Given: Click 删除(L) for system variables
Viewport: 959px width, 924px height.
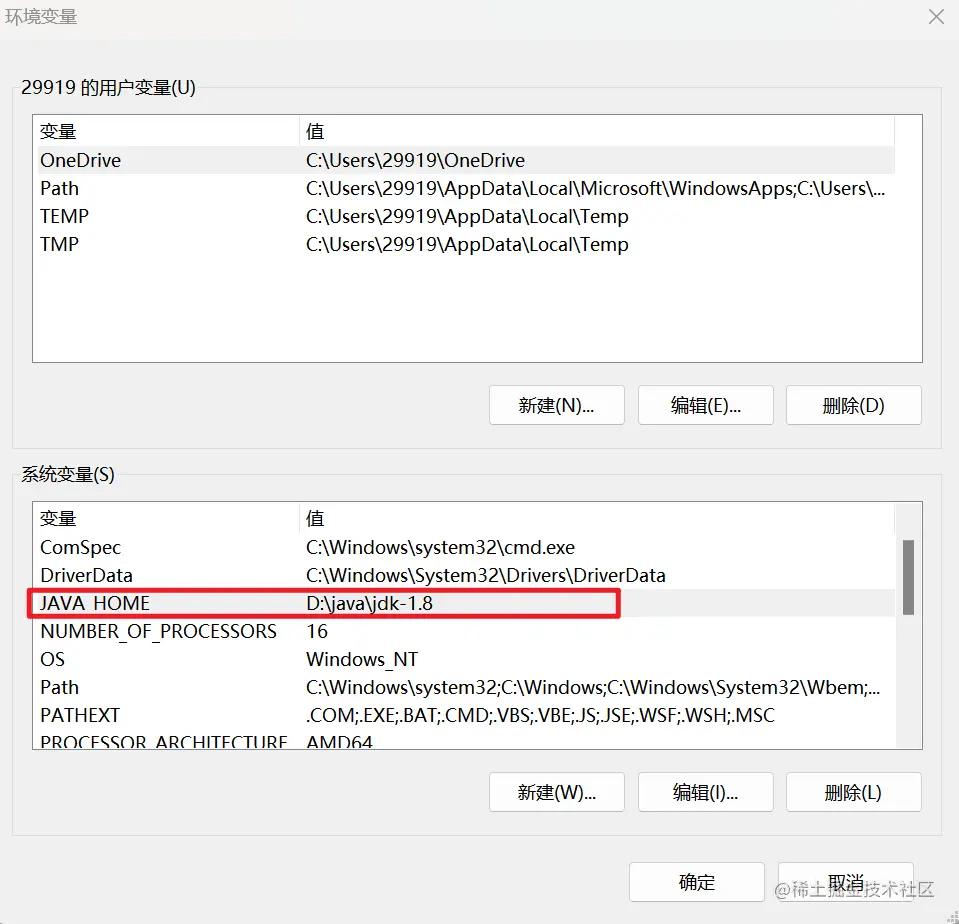Looking at the screenshot, I should click(853, 792).
